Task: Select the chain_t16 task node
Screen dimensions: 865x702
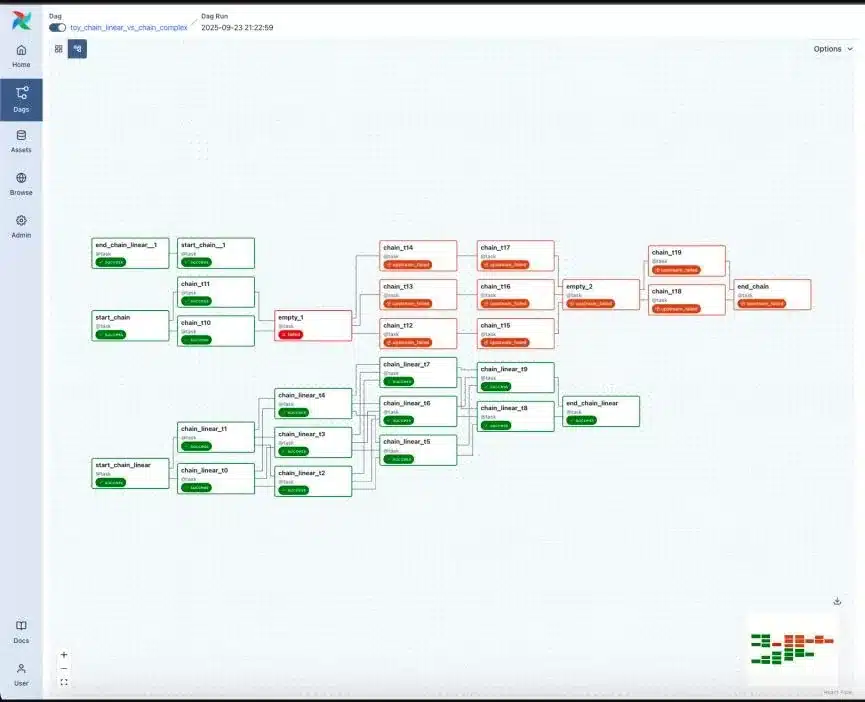Action: (x=515, y=294)
